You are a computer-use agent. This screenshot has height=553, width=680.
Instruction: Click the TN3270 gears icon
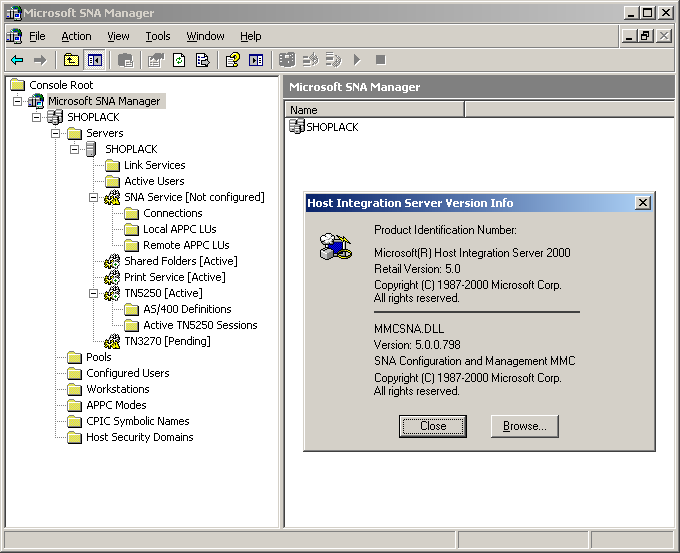[112, 341]
